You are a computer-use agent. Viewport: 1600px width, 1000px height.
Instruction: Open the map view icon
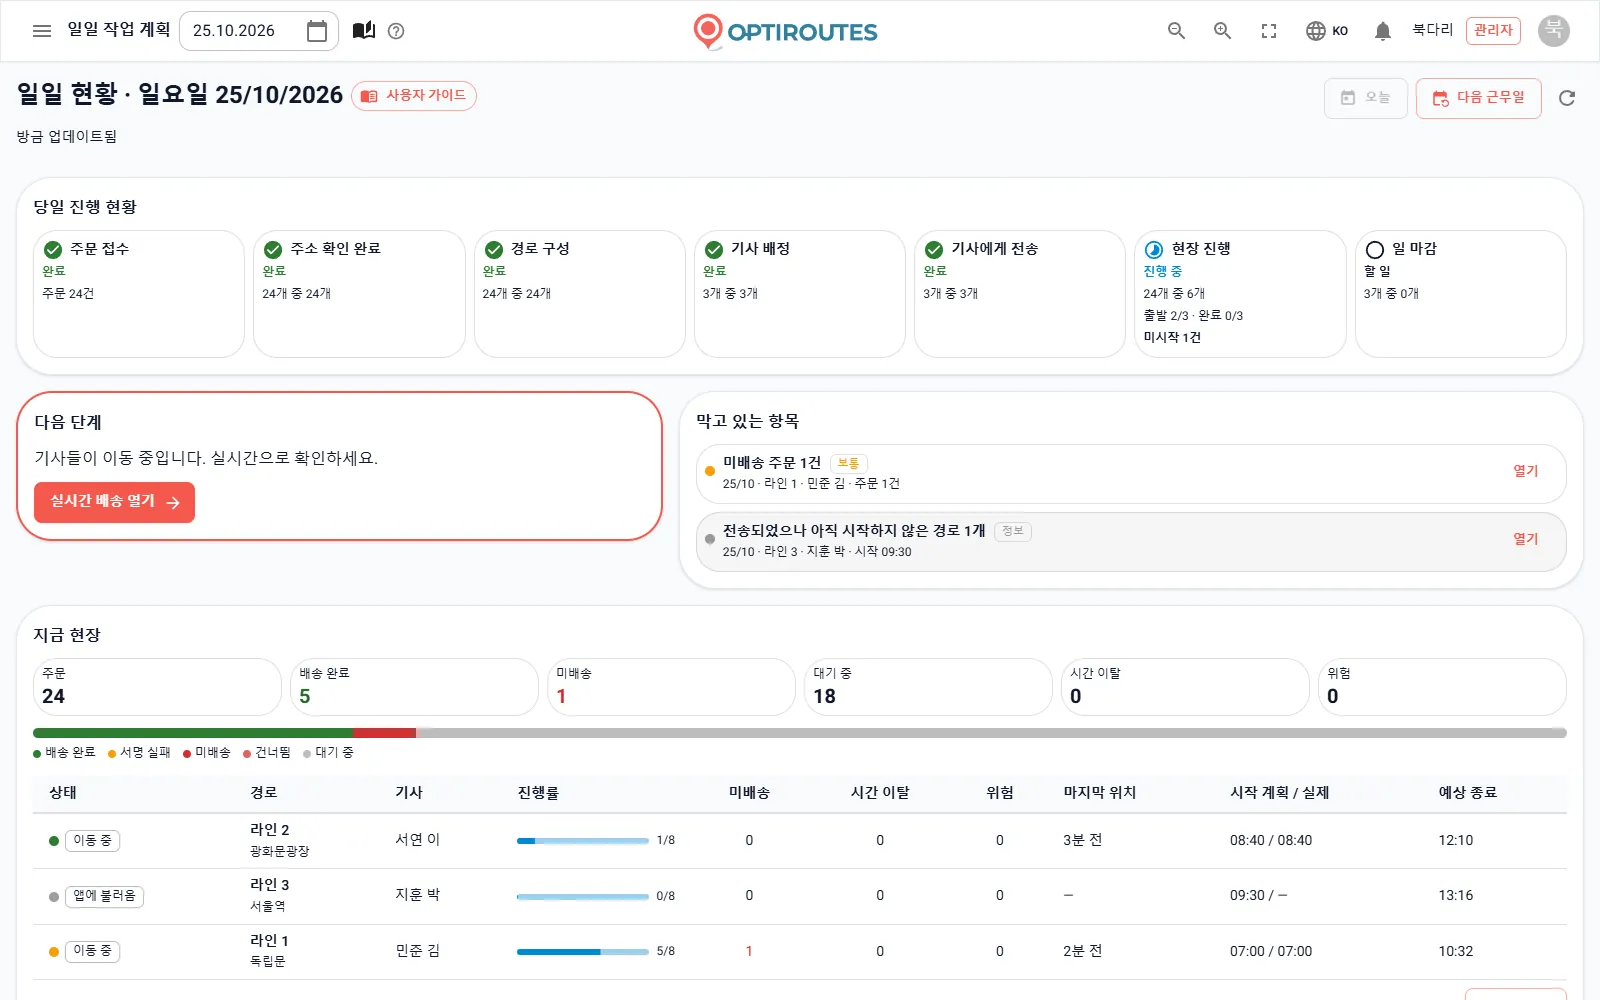coord(364,31)
